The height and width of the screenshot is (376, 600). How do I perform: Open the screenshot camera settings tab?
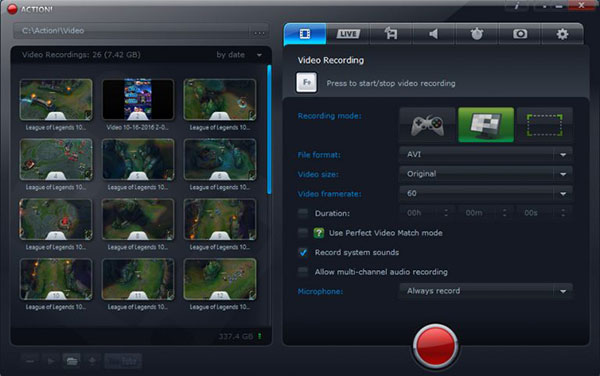(520, 34)
